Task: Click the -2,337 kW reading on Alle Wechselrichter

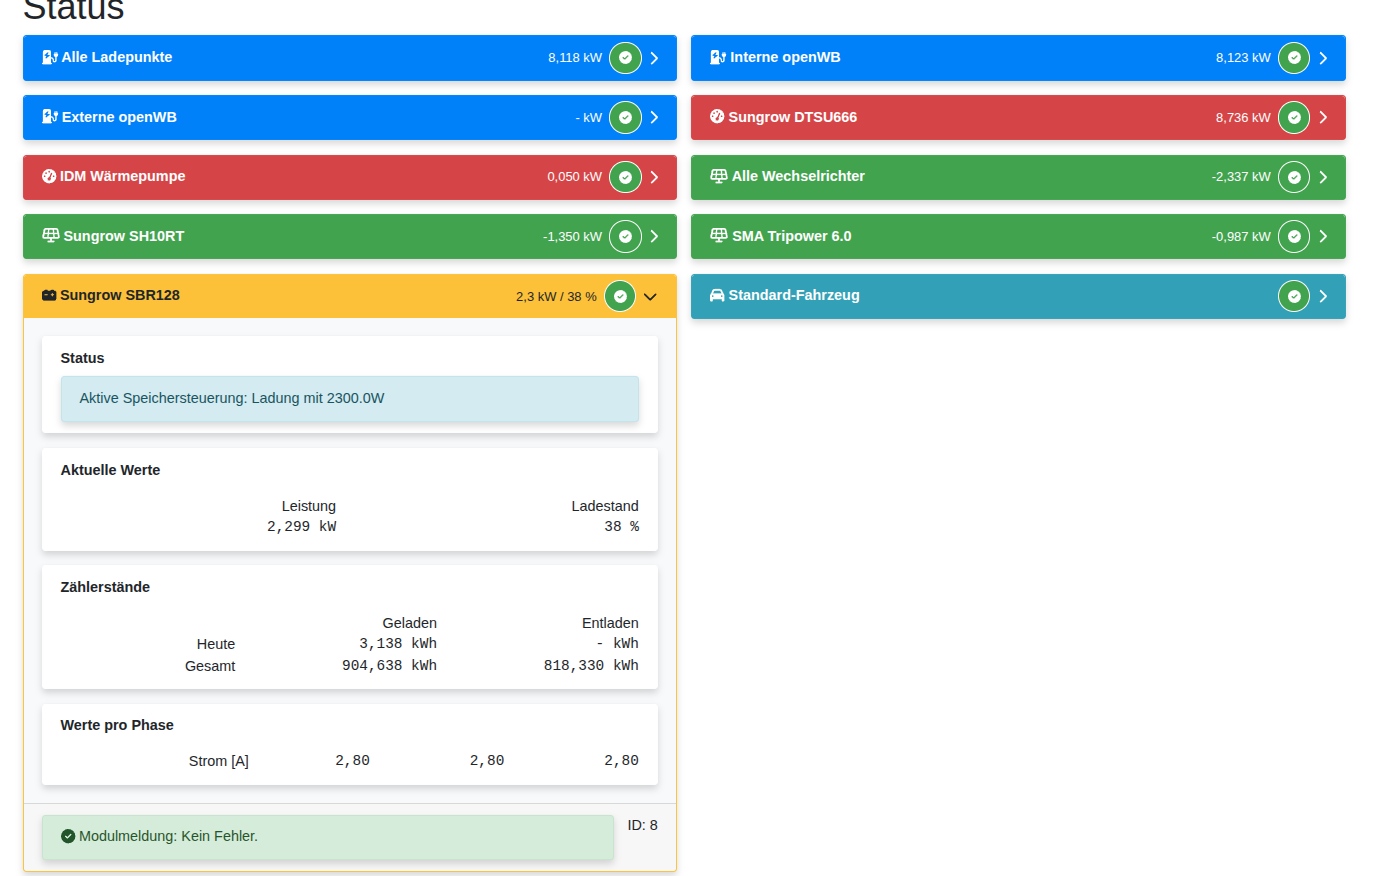Action: click(1241, 177)
